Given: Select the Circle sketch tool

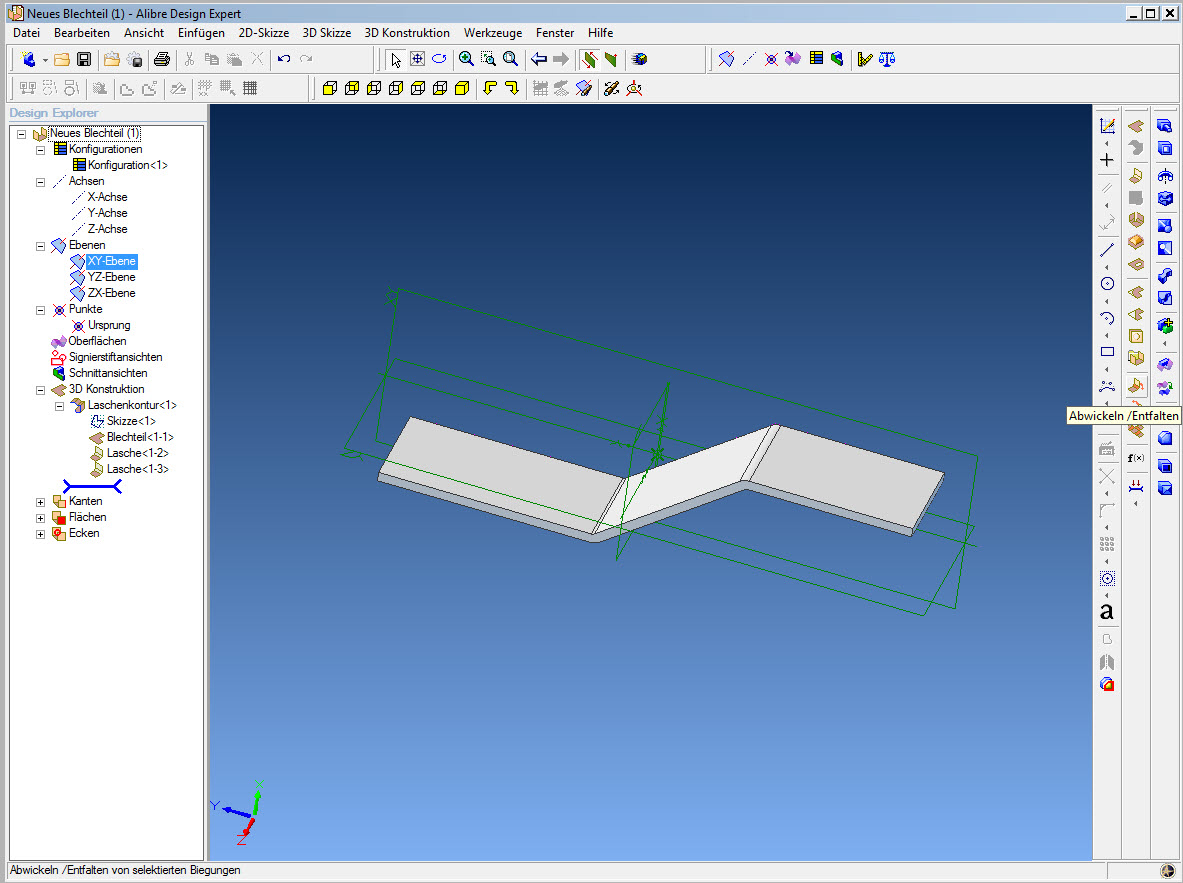Looking at the screenshot, I should 1107,284.
